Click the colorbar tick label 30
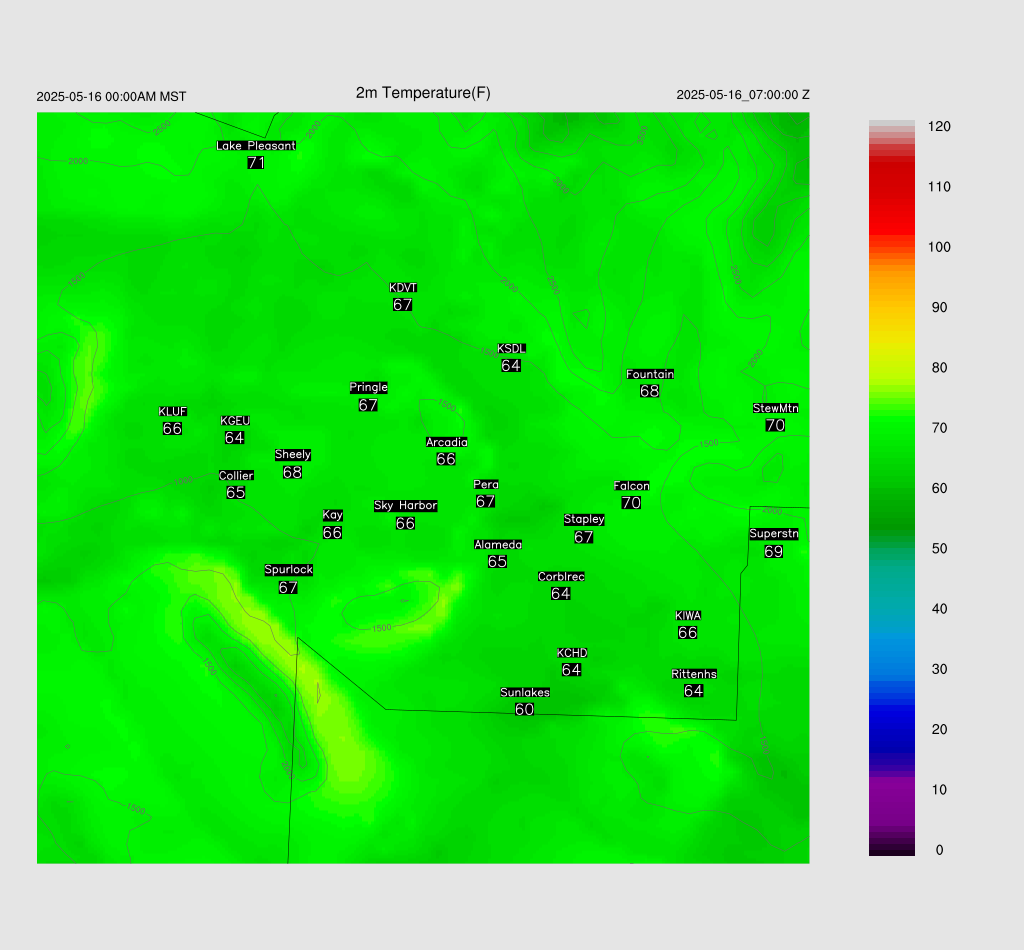Viewport: 1024px width, 950px height. click(939, 669)
